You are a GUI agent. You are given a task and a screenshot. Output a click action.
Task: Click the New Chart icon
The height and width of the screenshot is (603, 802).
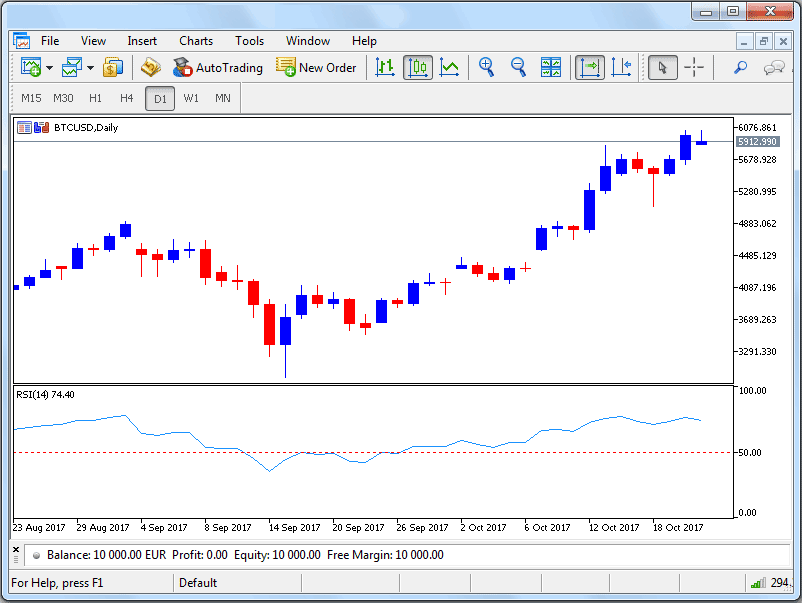pyautogui.click(x=30, y=68)
